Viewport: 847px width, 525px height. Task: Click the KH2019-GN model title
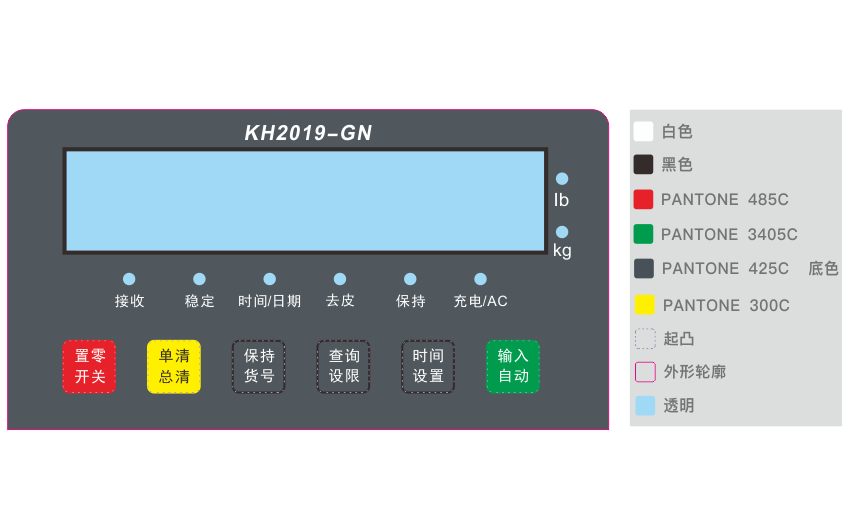pos(308,133)
